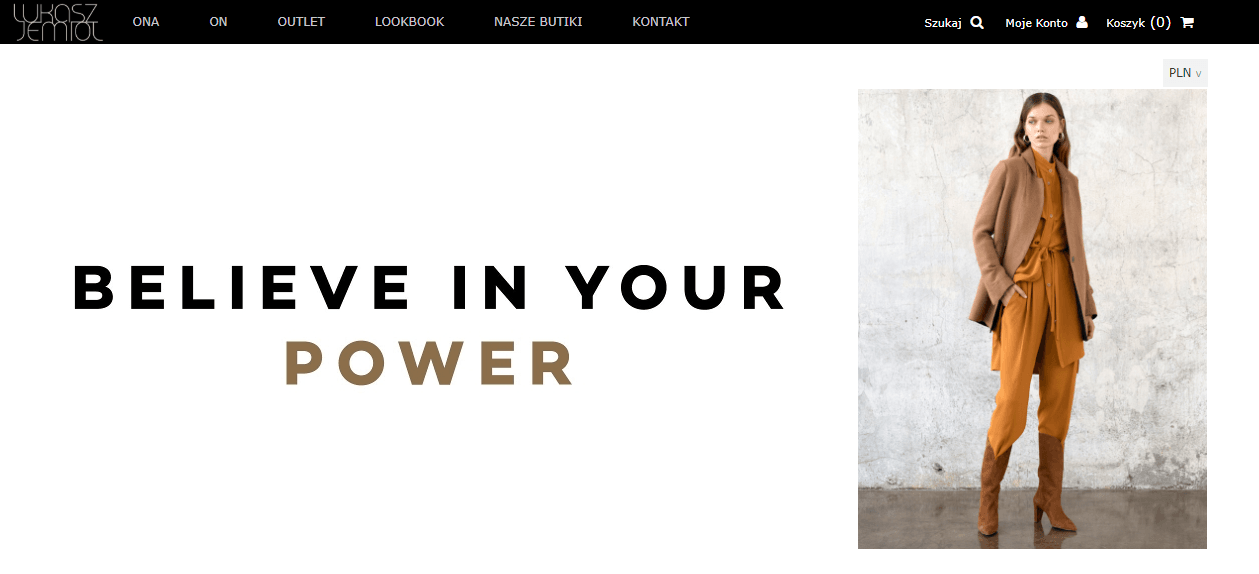Click the shopping cart icon
The height and width of the screenshot is (574, 1259).
coord(1187,22)
